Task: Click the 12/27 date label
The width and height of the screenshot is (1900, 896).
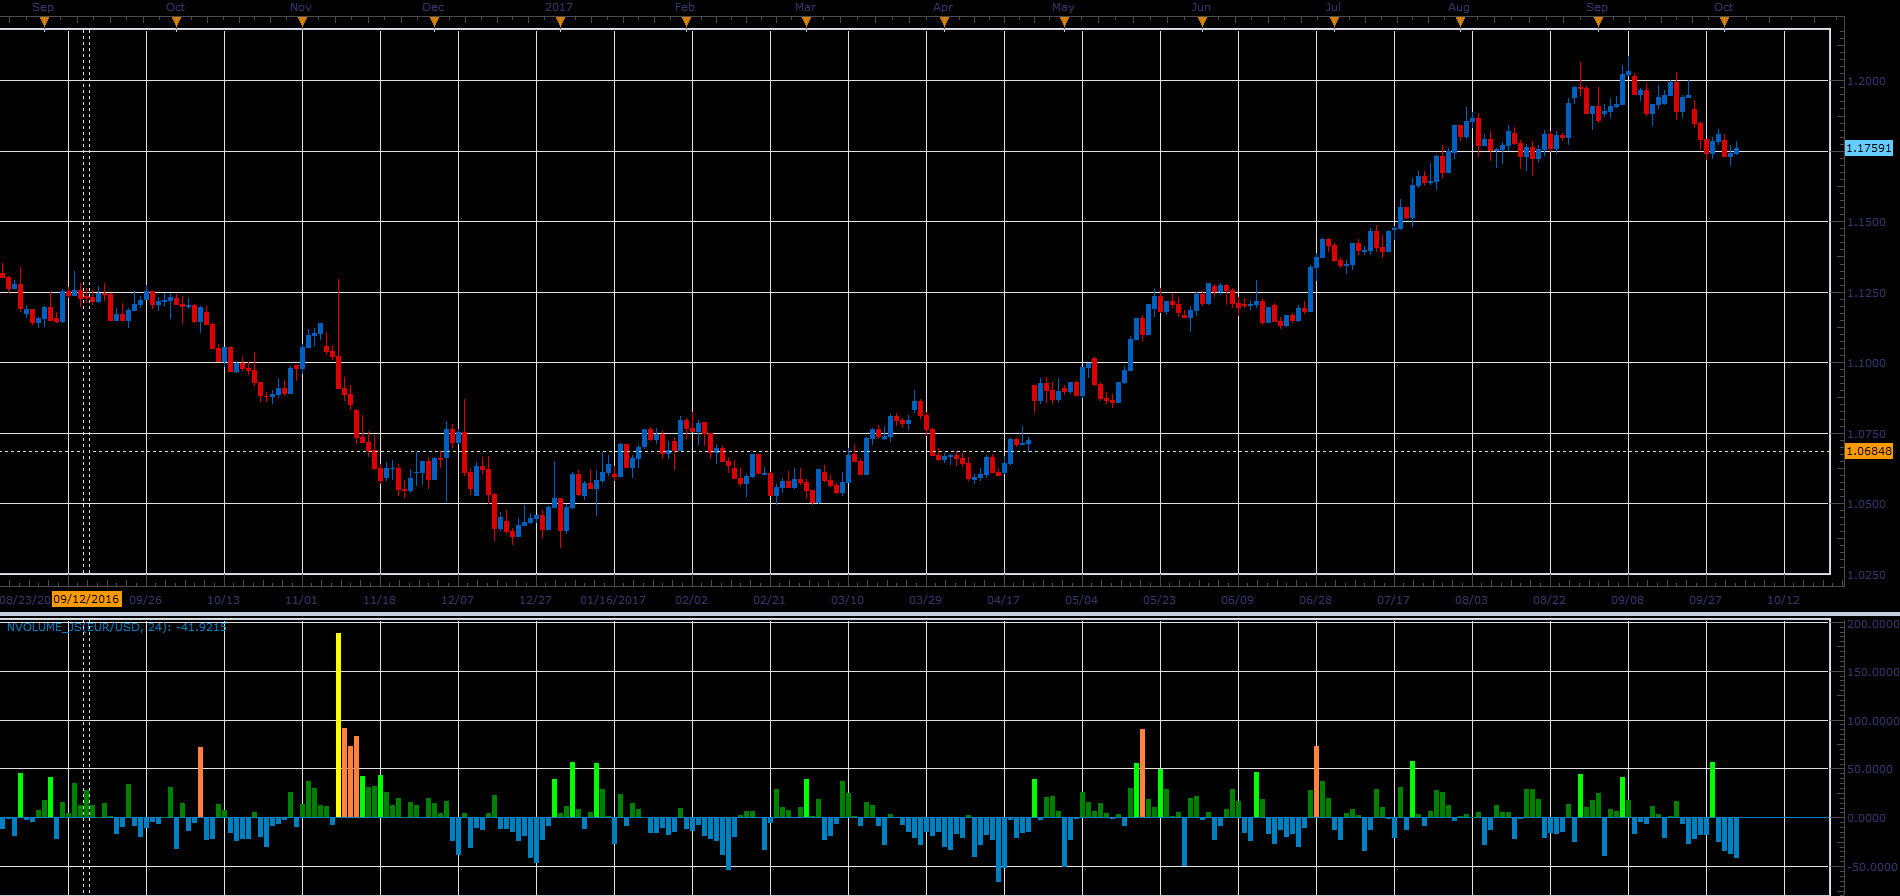Action: pos(535,600)
